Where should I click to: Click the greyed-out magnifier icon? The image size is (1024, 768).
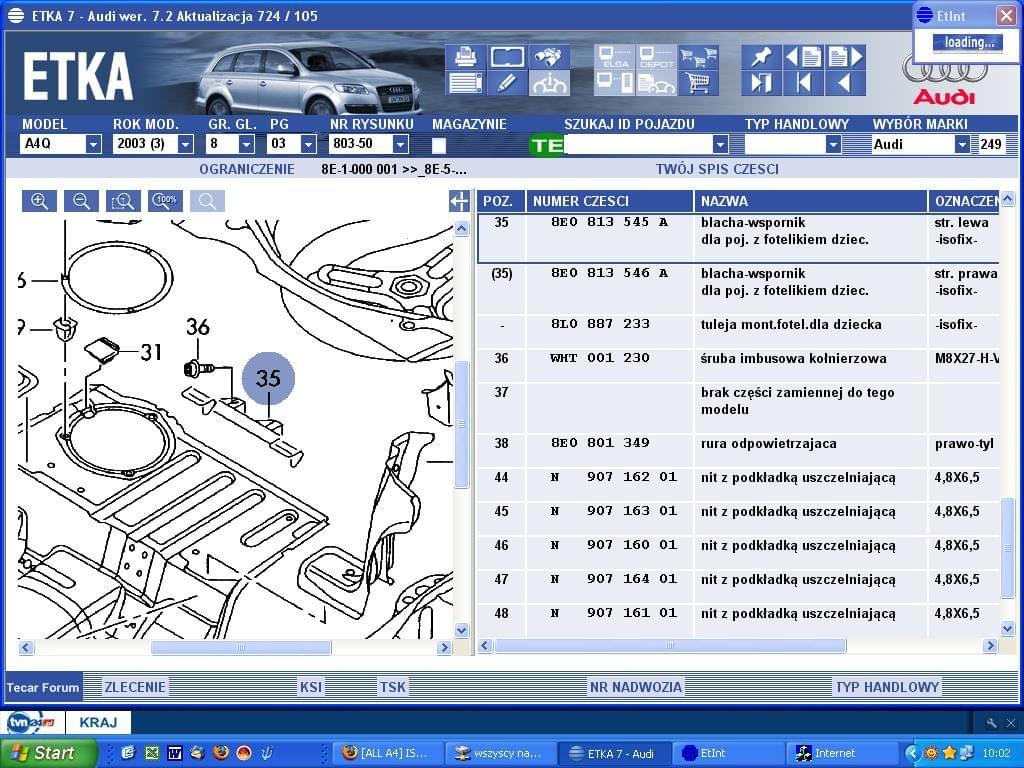coord(207,201)
